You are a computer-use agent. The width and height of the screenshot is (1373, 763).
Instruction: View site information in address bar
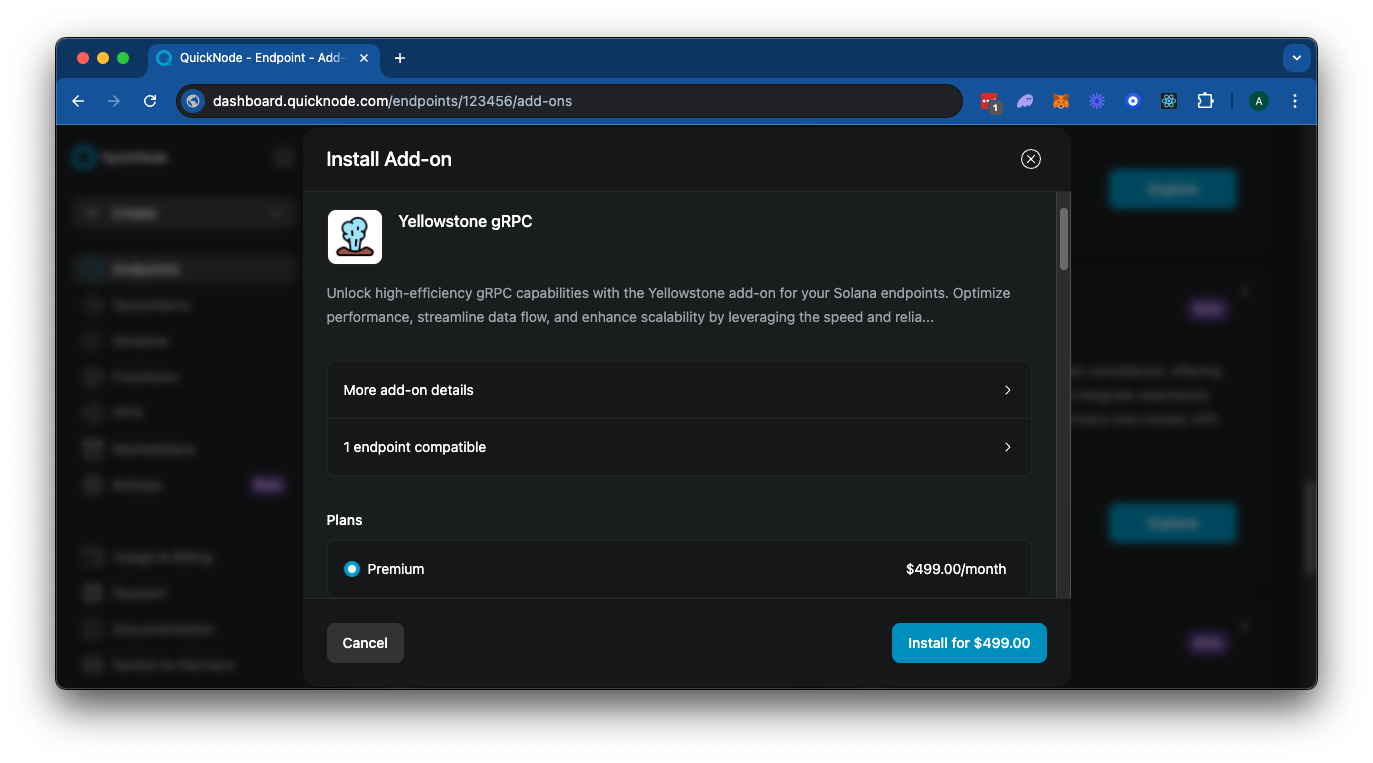click(193, 101)
